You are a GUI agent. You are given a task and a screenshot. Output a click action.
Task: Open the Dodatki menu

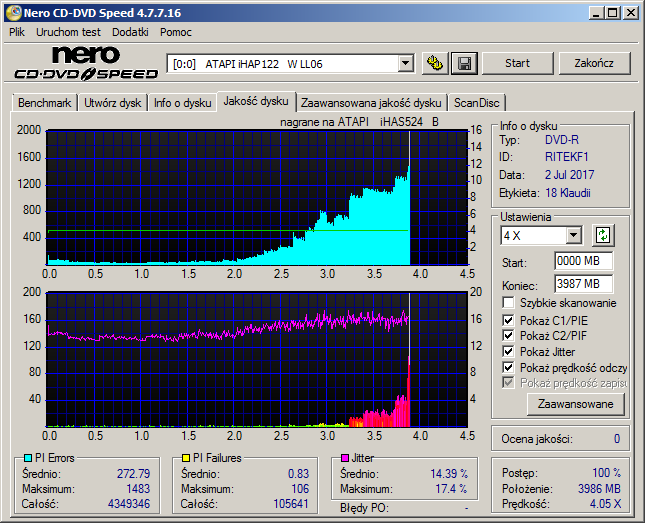click(x=130, y=32)
